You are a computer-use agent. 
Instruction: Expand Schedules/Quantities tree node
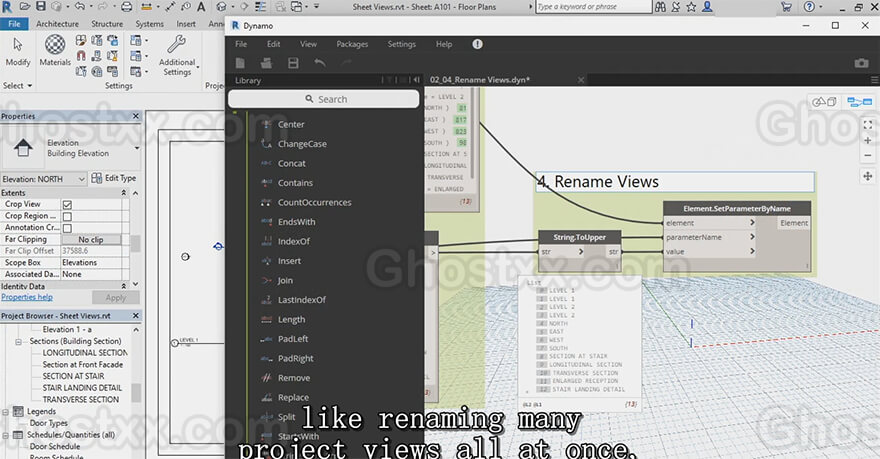[5, 435]
